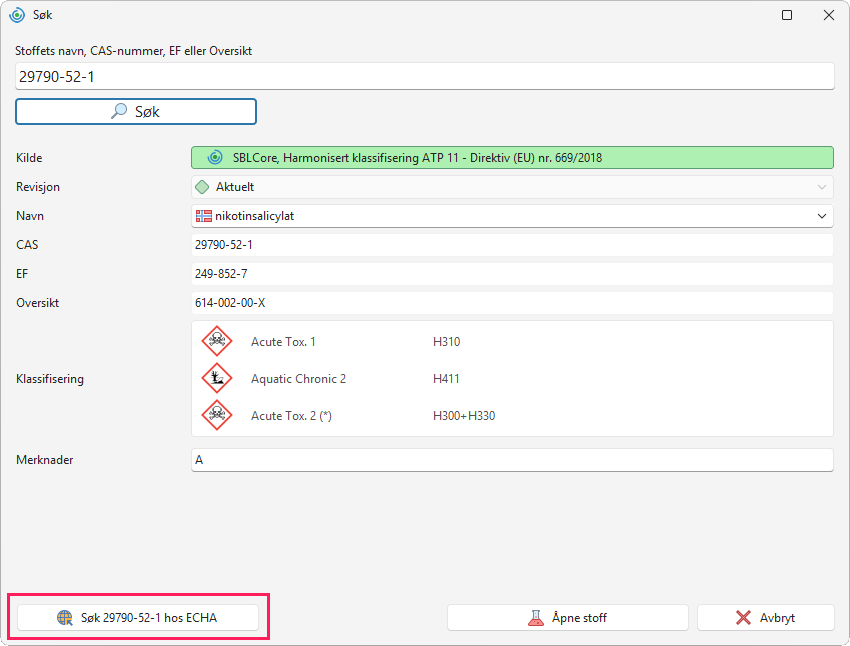Click the skull pictogram for Acute Tox. 1
Screen dimensions: 850x646
(217, 341)
